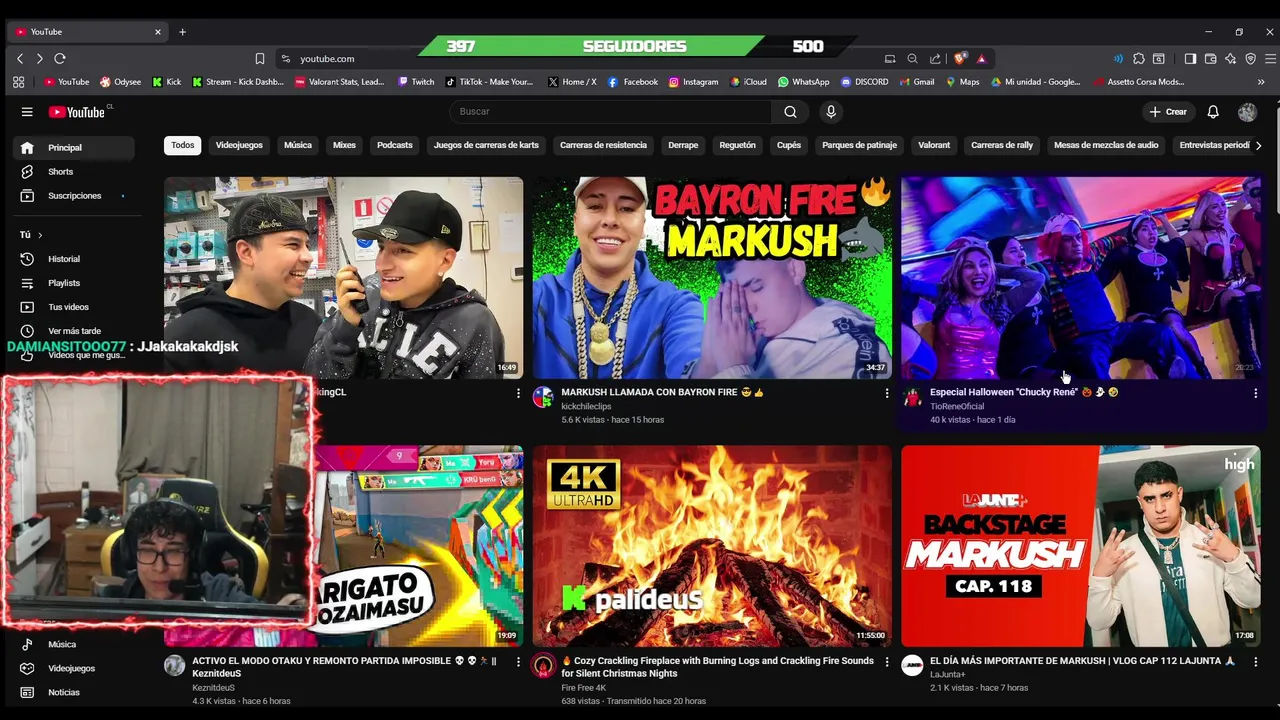The height and width of the screenshot is (720, 1280).
Task: Select the Valorant filter chip
Action: pos(934,145)
